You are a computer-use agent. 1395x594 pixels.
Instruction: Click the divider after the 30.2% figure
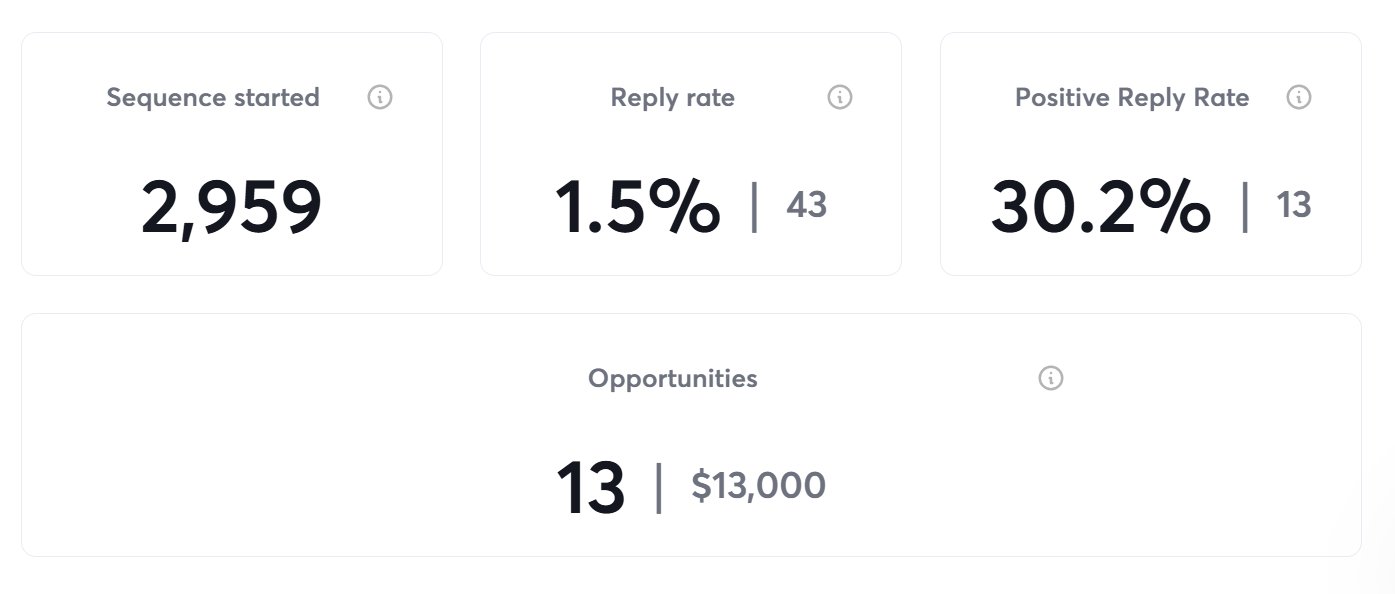pyautogui.click(x=1245, y=207)
